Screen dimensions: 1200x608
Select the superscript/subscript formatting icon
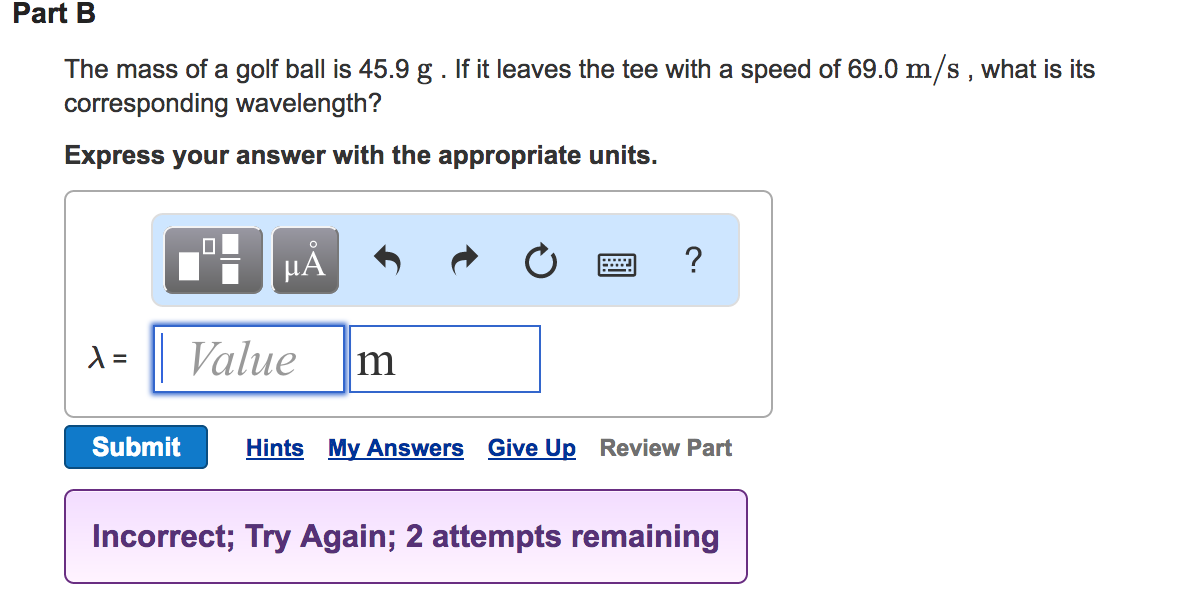(x=212, y=260)
